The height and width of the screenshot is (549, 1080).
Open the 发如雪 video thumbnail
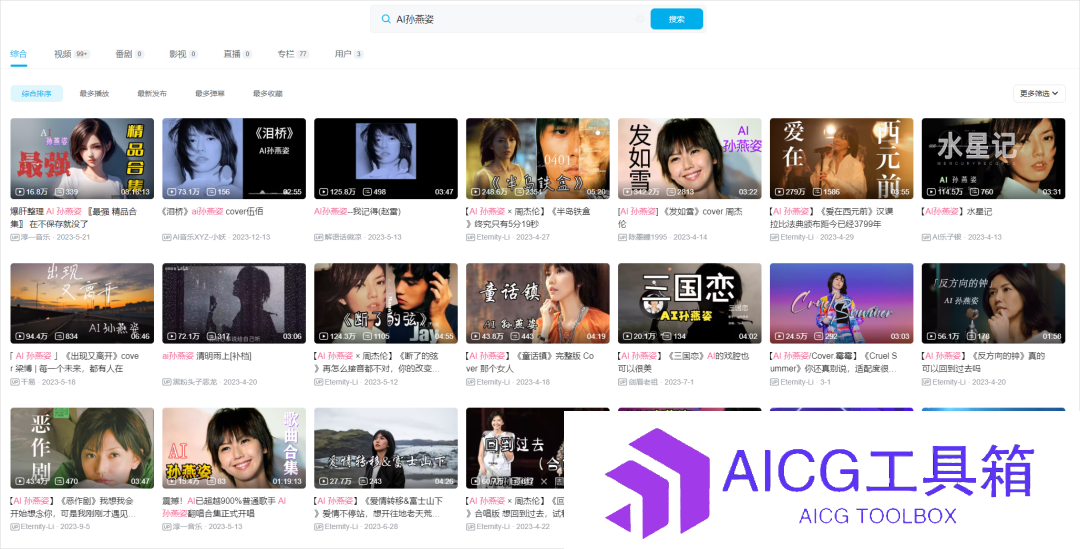[x=689, y=158]
